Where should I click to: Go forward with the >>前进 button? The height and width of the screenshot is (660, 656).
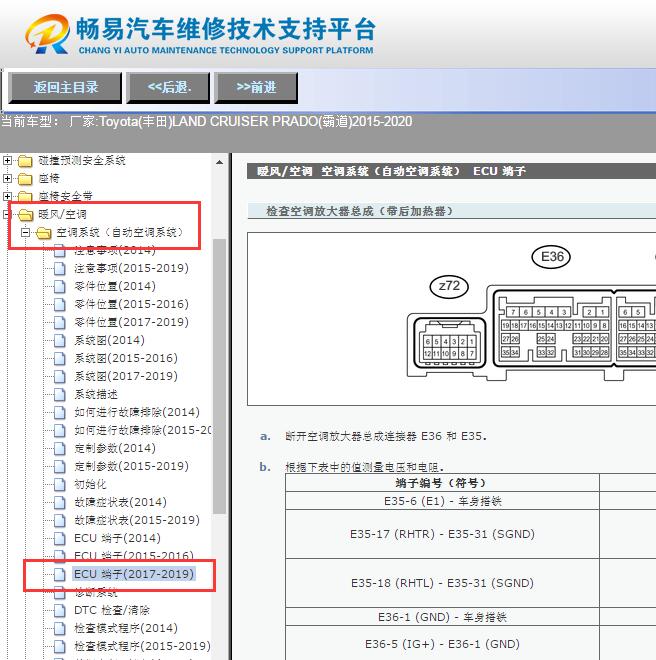pos(256,88)
